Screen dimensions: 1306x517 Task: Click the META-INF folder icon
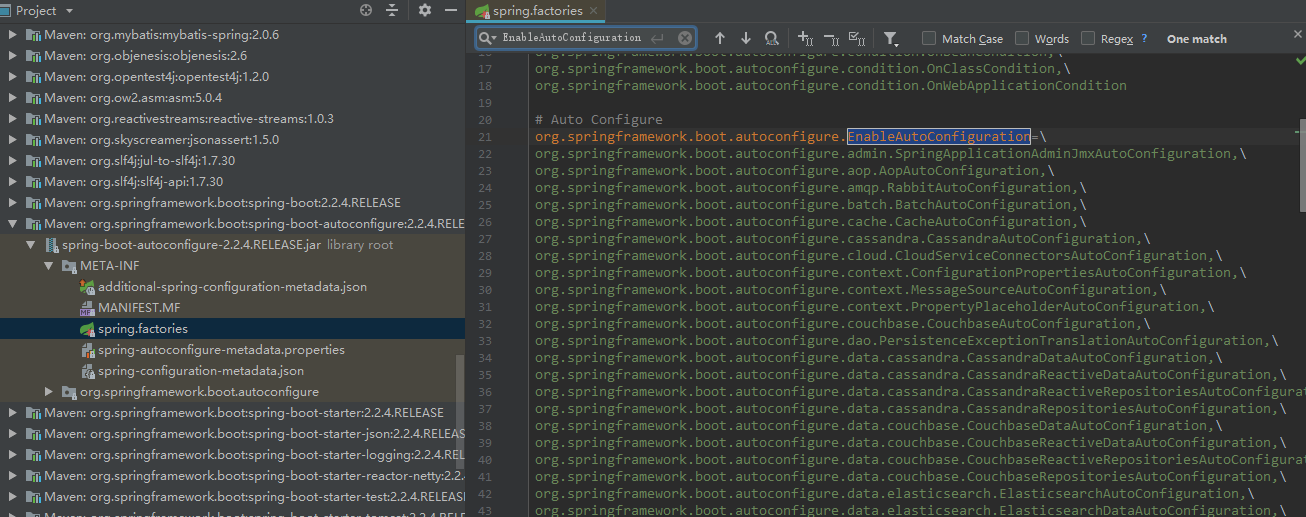[69, 266]
